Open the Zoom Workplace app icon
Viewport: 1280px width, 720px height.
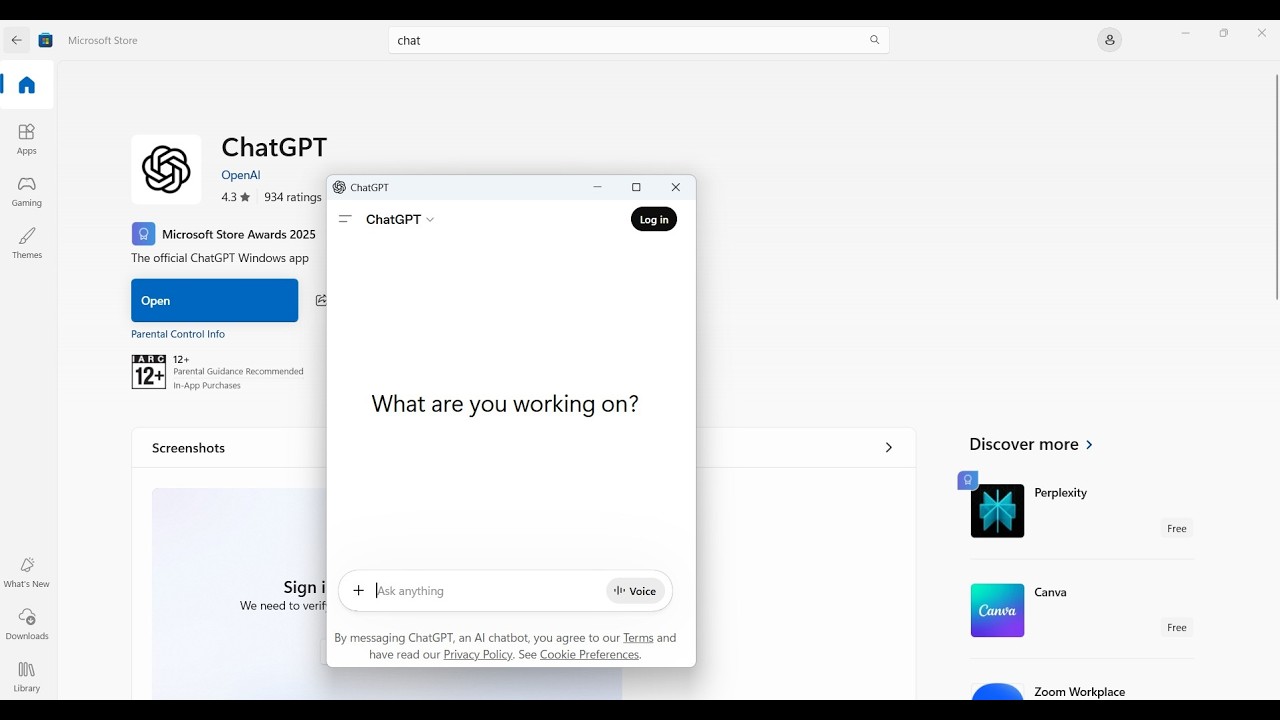click(x=997, y=691)
